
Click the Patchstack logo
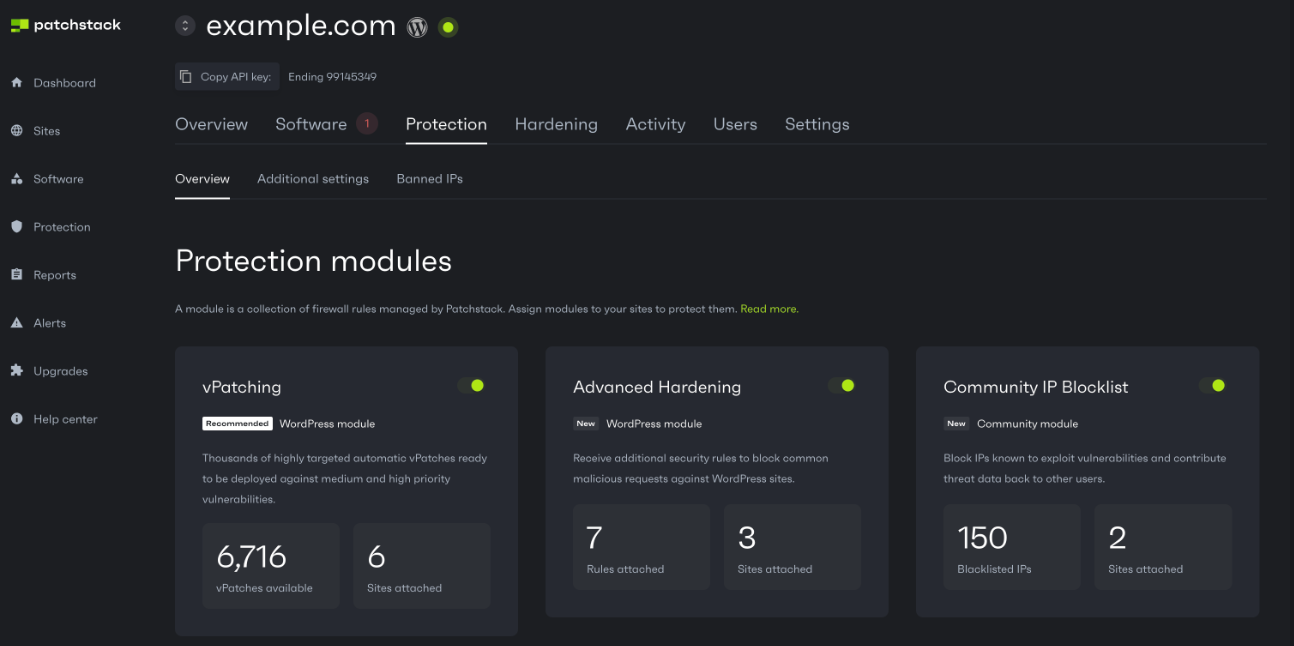click(66, 25)
